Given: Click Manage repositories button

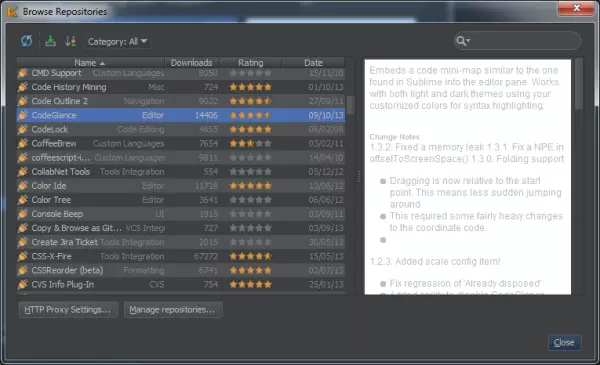Looking at the screenshot, I should (x=173, y=310).
